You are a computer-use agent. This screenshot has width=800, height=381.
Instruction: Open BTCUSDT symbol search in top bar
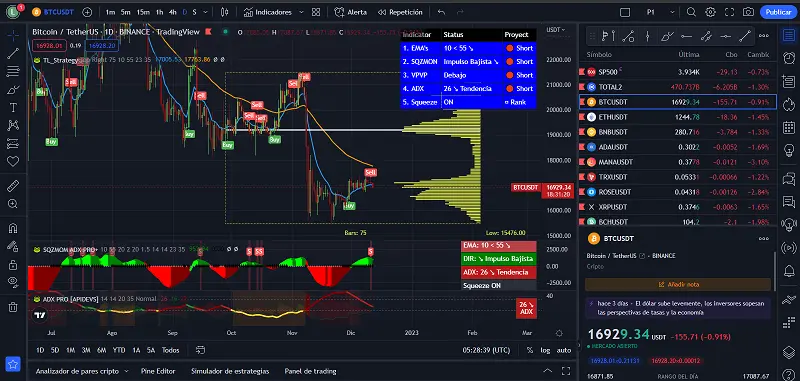pyautogui.click(x=53, y=12)
